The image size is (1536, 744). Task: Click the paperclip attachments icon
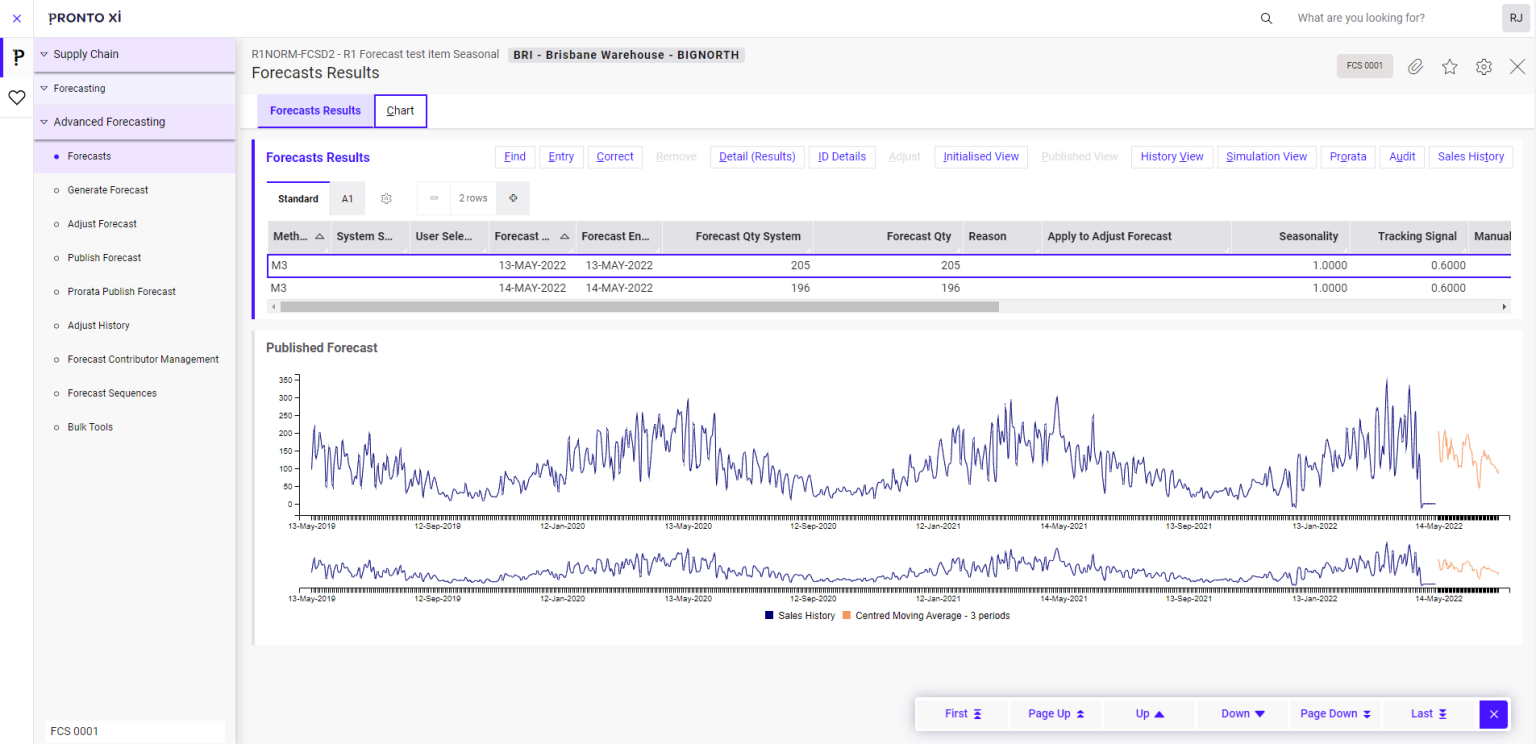[1415, 66]
